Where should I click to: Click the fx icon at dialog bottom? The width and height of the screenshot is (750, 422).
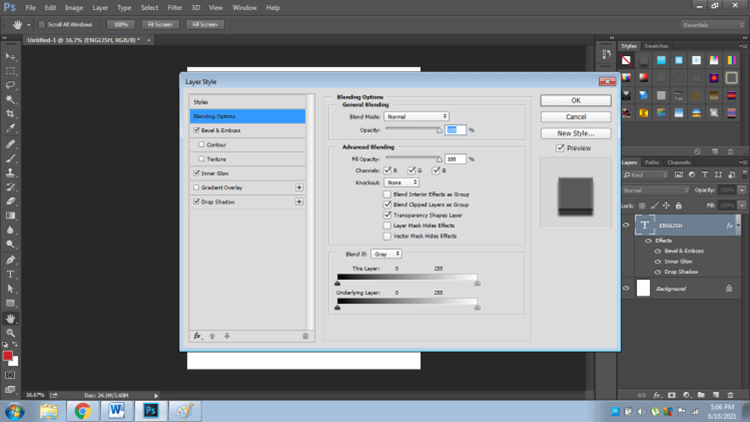pyautogui.click(x=197, y=336)
